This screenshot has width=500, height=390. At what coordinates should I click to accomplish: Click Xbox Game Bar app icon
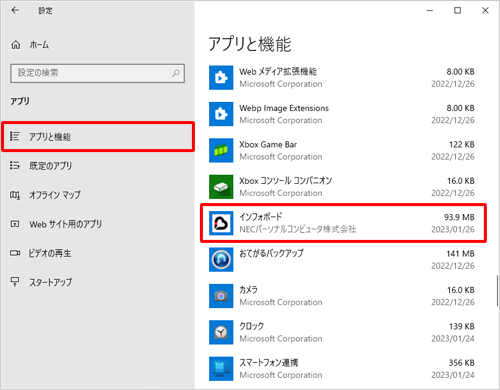coord(221,150)
